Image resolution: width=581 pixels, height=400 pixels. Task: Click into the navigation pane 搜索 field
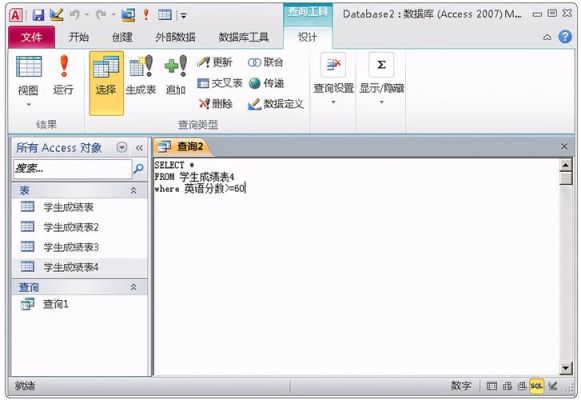[x=73, y=169]
